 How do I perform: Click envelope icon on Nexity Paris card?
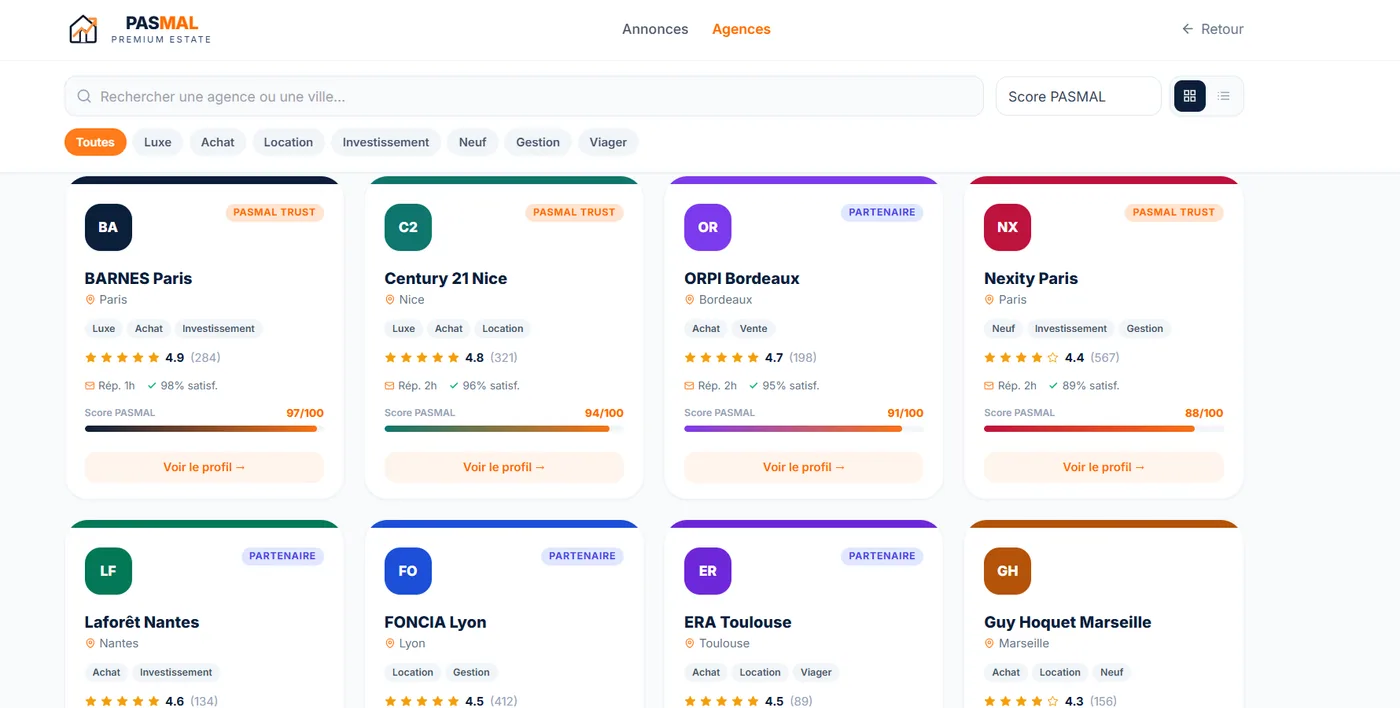pyautogui.click(x=990, y=386)
